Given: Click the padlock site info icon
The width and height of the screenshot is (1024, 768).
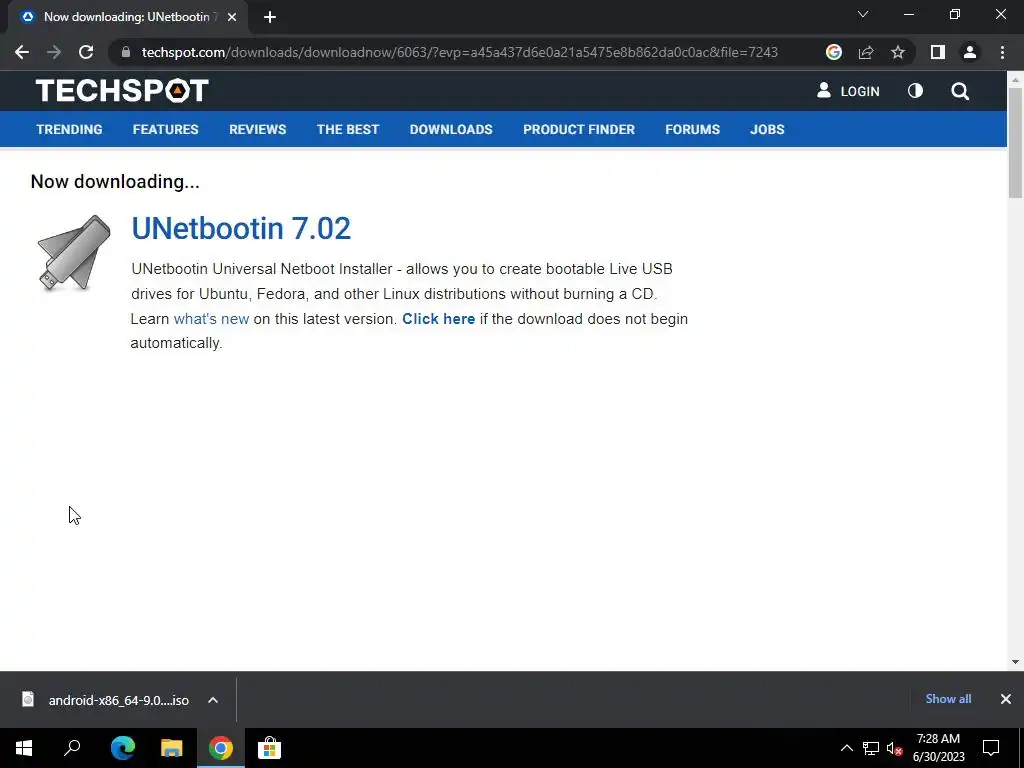Looking at the screenshot, I should coord(126,52).
